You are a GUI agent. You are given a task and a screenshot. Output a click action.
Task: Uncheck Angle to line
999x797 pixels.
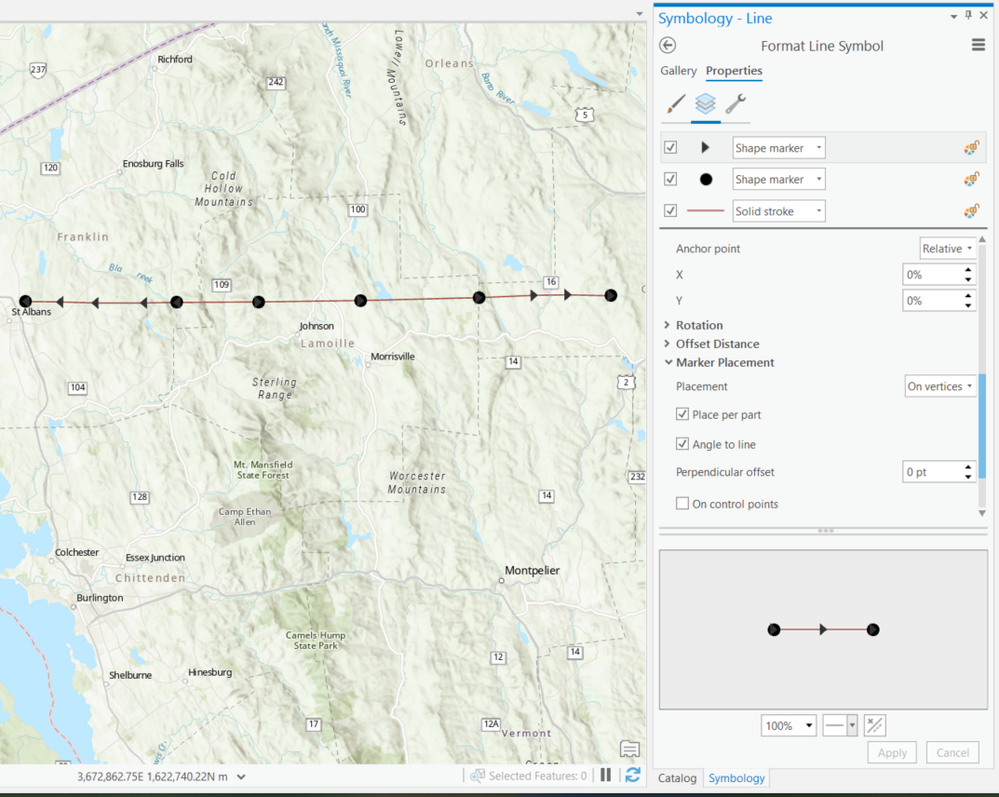682,444
